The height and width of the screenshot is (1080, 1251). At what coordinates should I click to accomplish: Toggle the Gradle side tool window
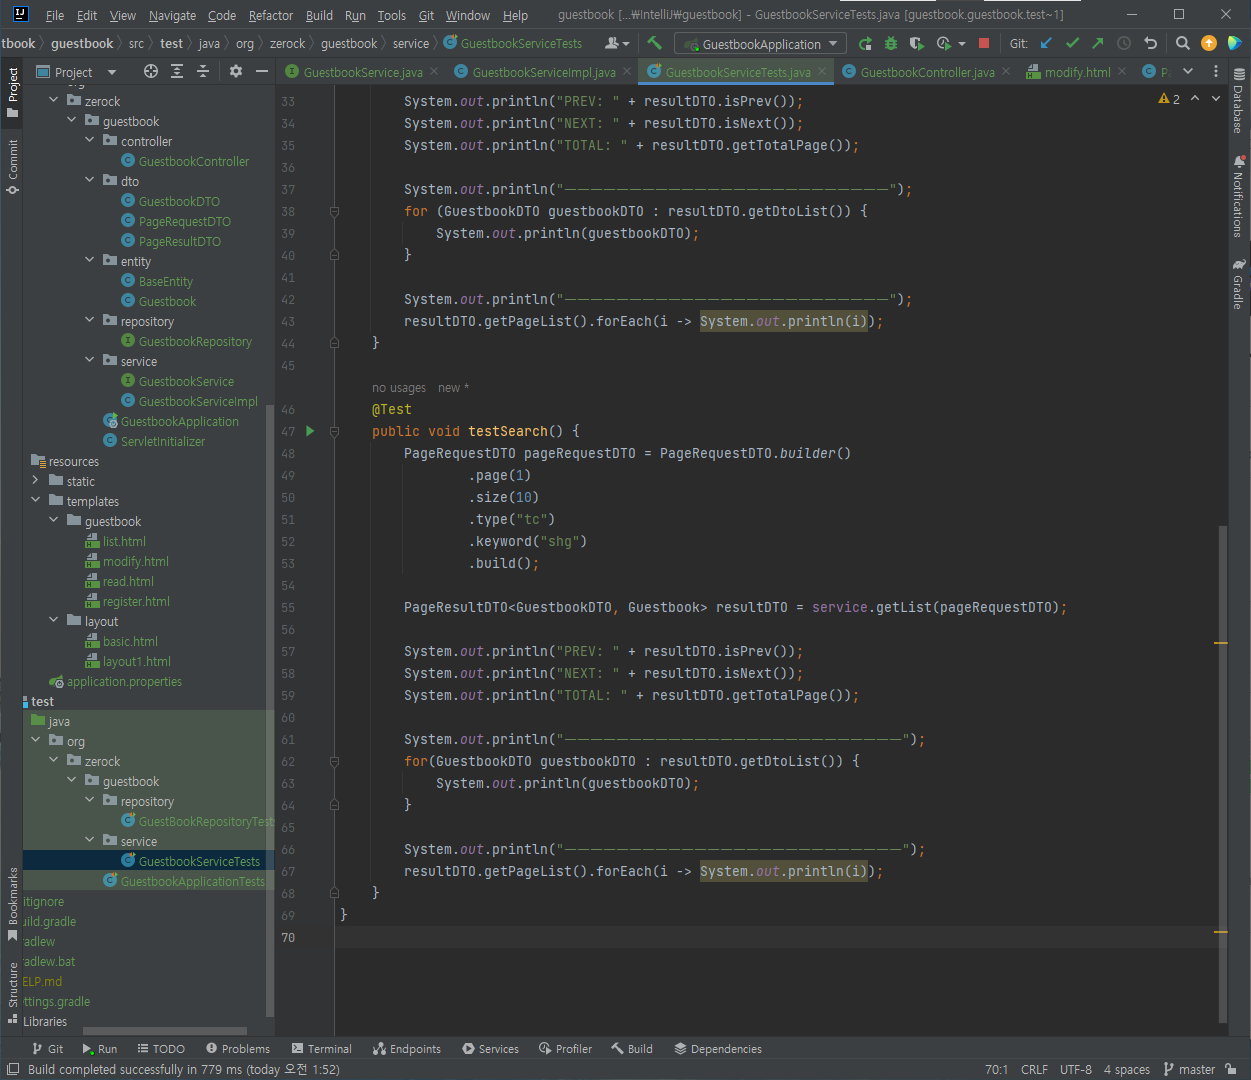point(1238,284)
